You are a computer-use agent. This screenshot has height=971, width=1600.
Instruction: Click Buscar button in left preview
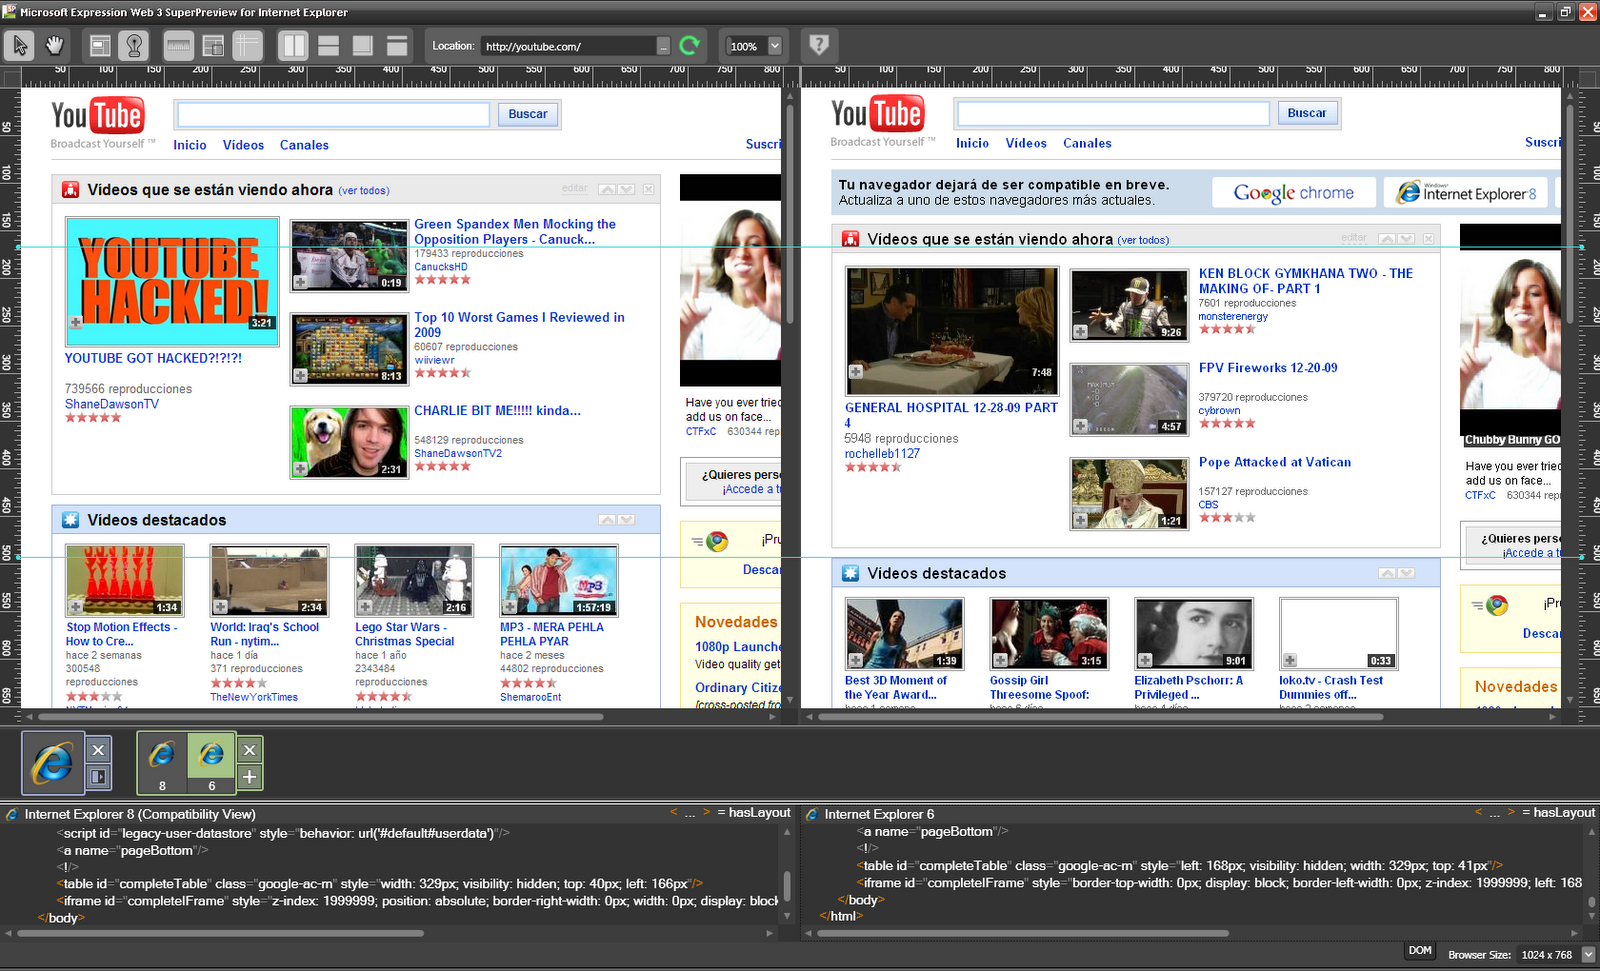click(x=528, y=114)
